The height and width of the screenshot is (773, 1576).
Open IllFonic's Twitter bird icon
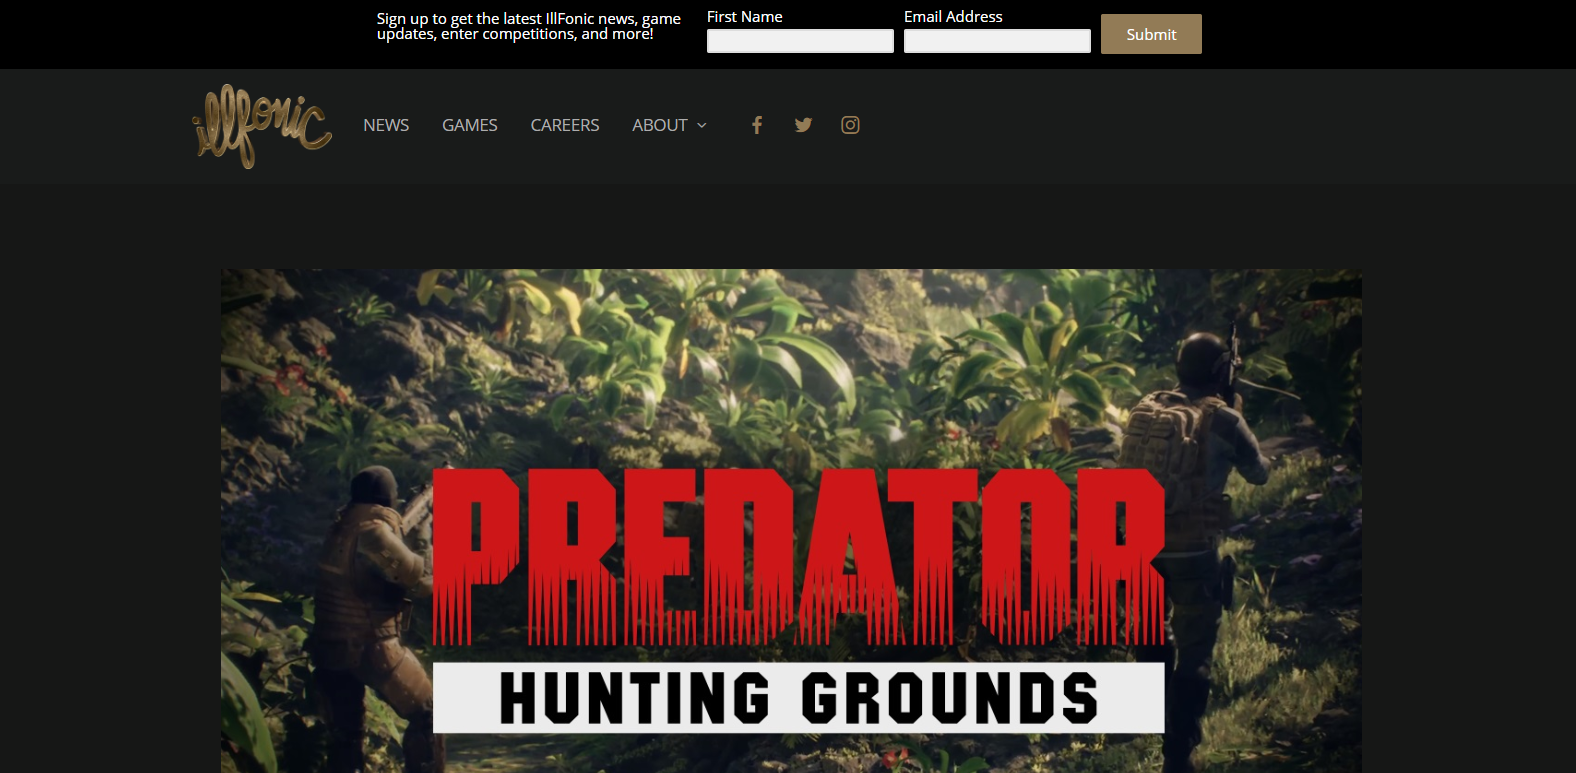803,125
